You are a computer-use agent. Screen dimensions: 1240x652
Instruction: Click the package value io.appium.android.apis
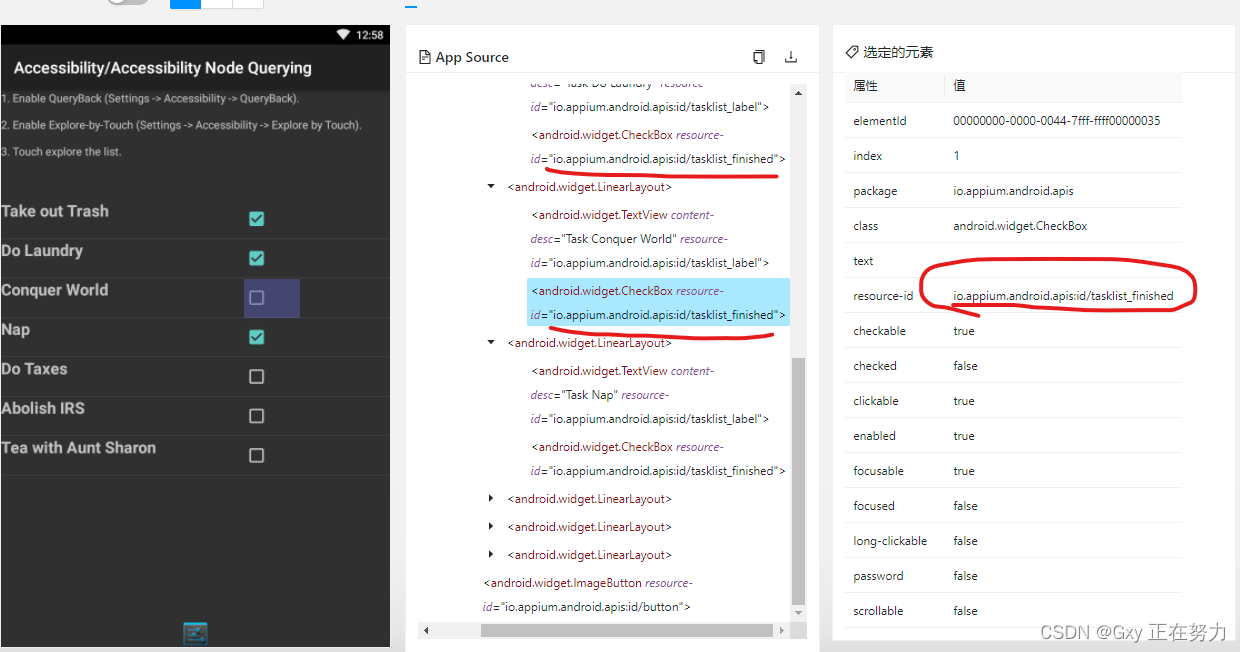(1013, 191)
